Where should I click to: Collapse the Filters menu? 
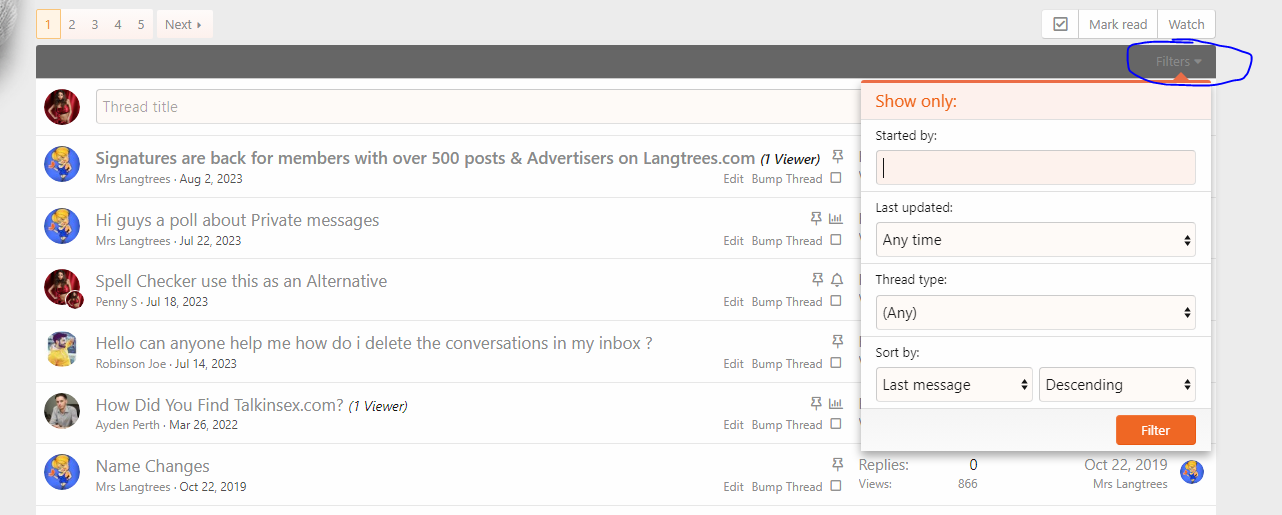coord(1178,62)
